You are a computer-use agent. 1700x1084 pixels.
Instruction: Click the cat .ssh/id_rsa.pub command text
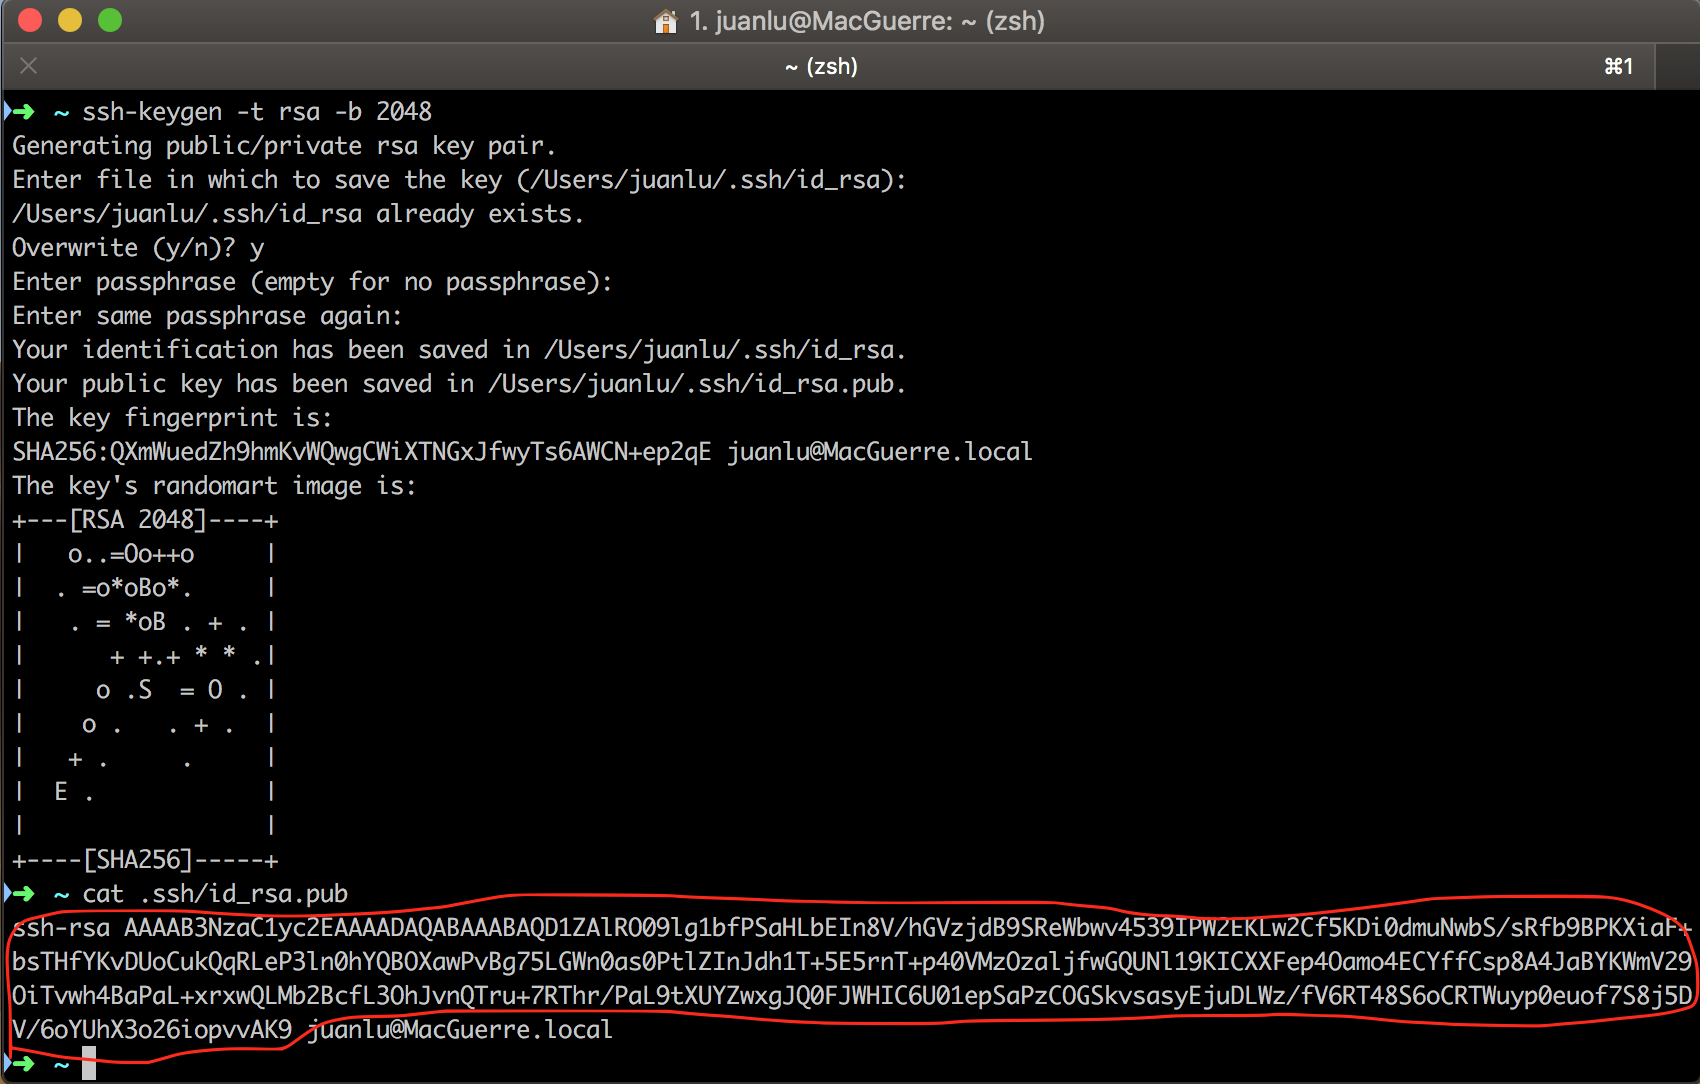(215, 893)
